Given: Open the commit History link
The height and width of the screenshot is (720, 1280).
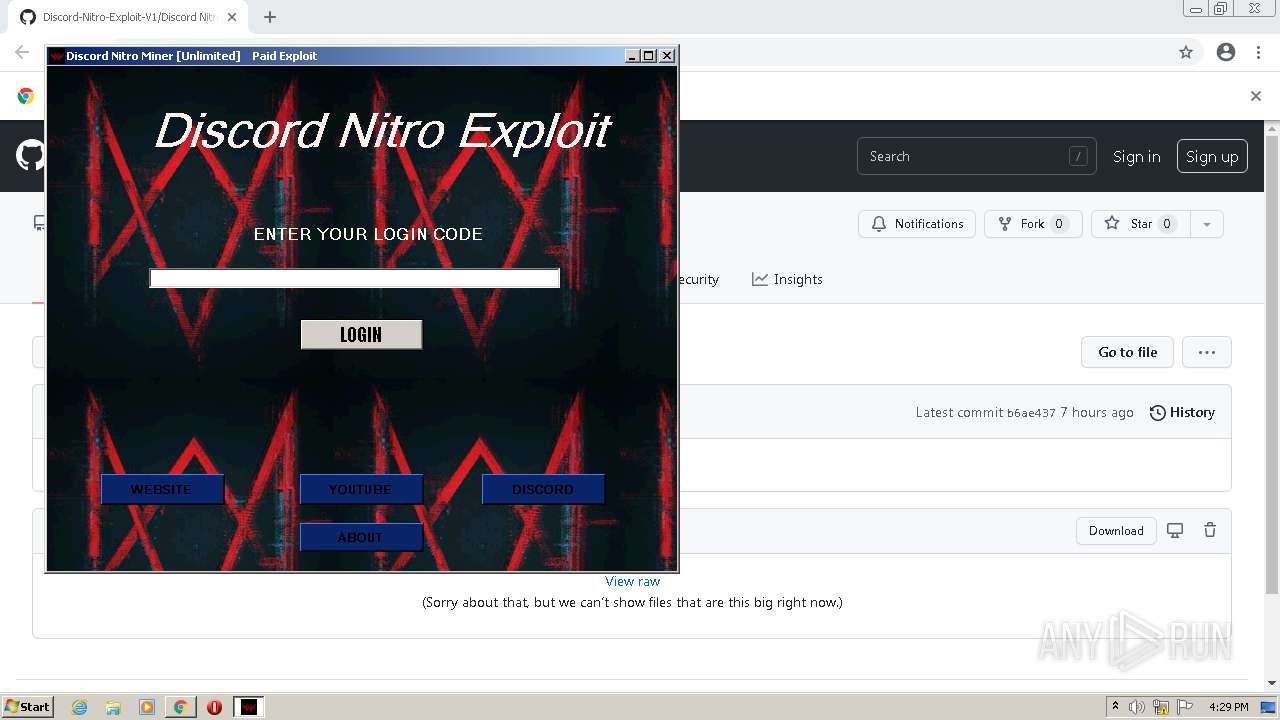Looking at the screenshot, I should click(x=1182, y=412).
